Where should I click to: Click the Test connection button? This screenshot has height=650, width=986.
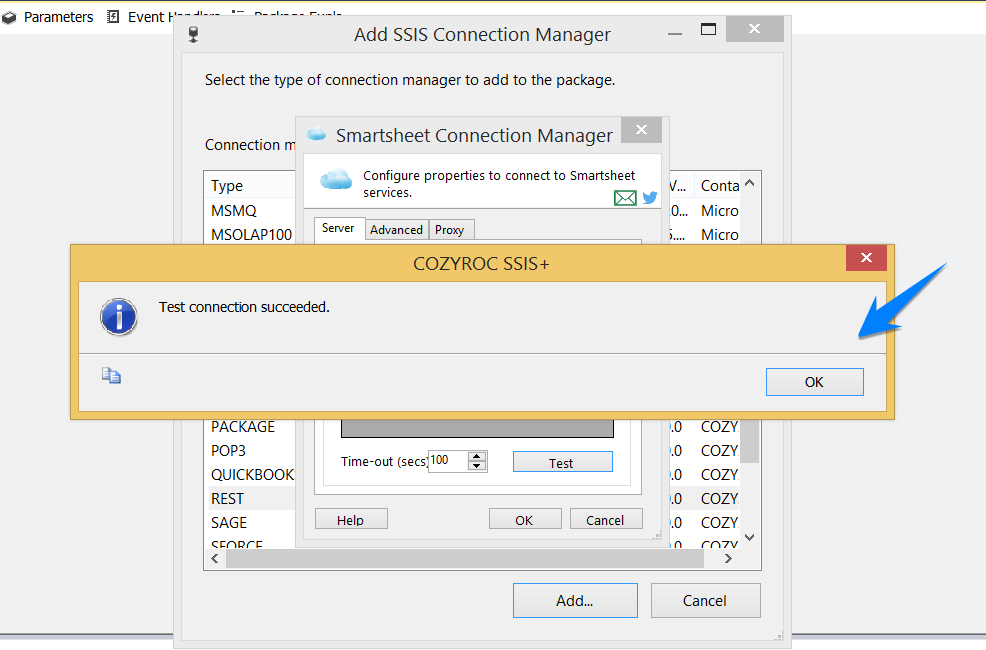tap(562, 463)
